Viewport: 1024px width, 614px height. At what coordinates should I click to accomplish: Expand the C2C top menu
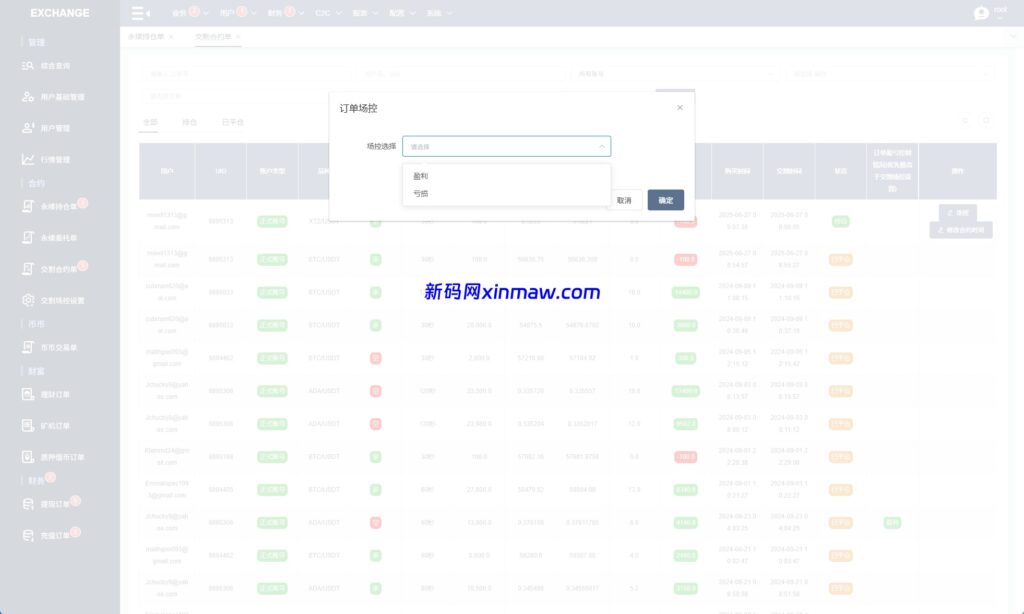[x=327, y=14]
